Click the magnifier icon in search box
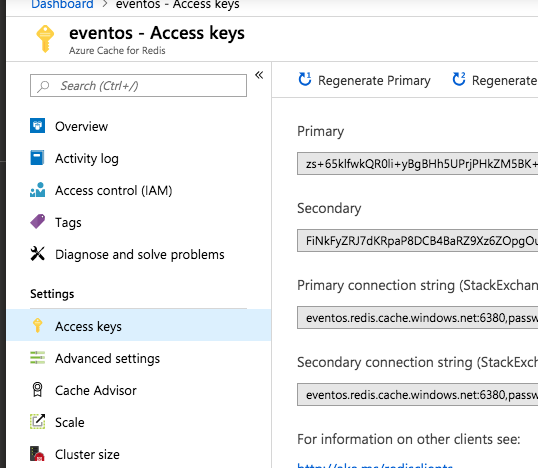 [44, 86]
